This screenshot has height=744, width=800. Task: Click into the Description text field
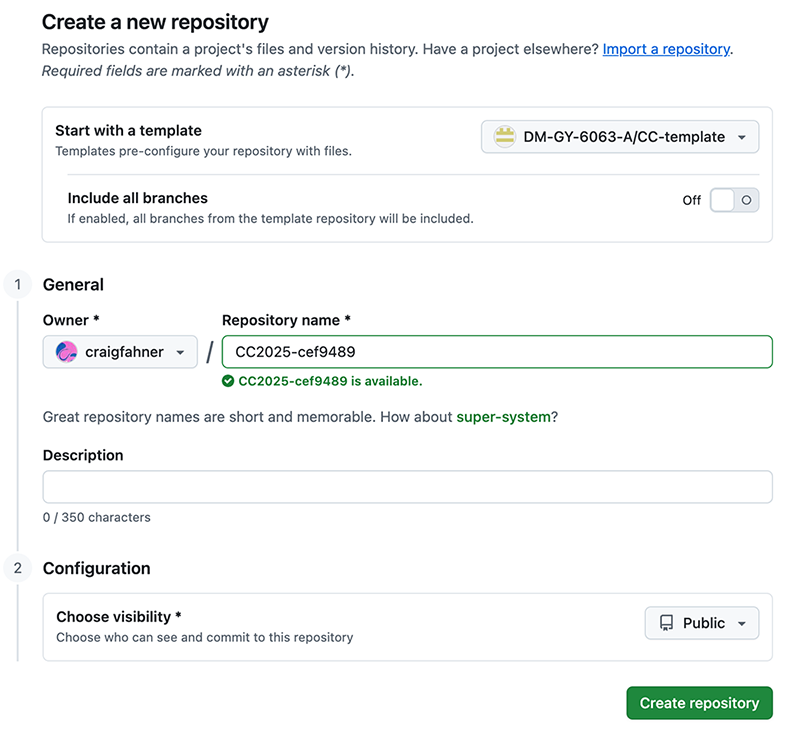coord(407,487)
